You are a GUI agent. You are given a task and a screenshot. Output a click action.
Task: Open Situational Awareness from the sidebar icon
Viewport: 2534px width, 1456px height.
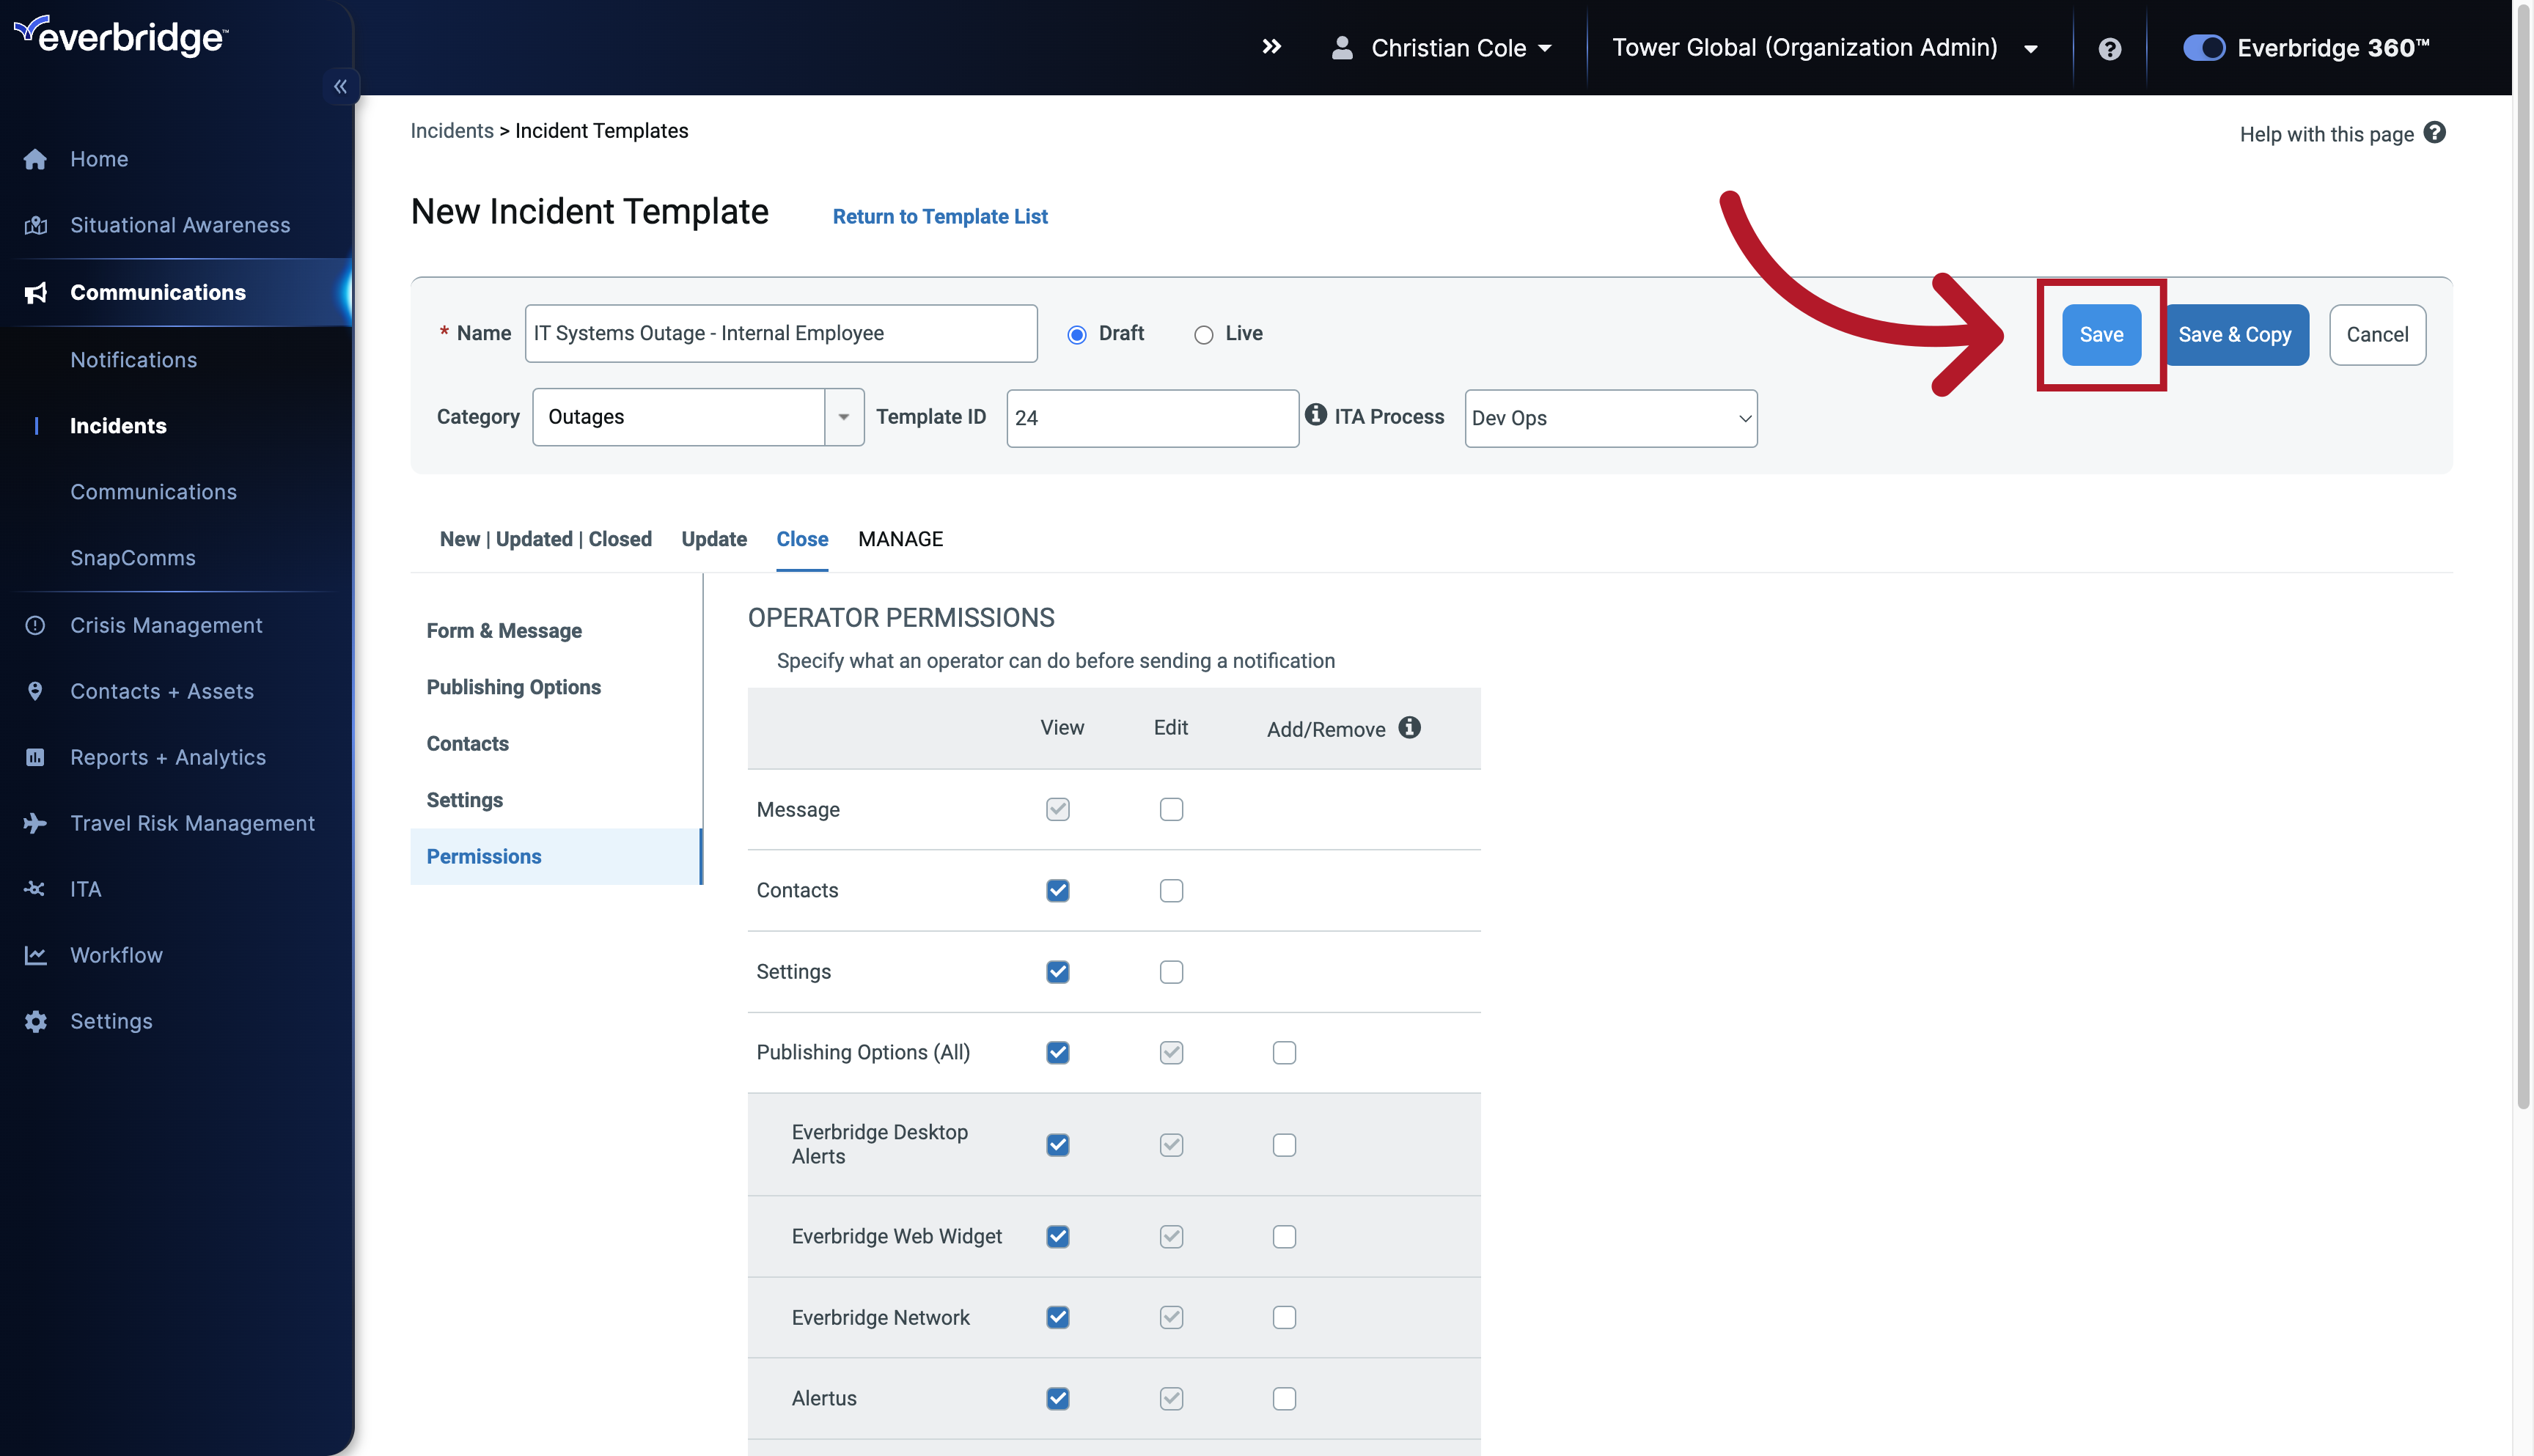(35, 225)
